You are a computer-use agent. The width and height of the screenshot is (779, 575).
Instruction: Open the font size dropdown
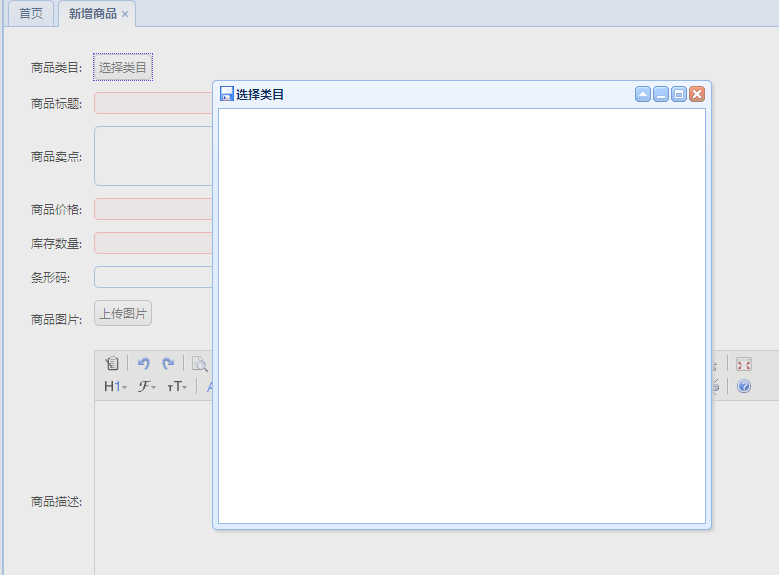click(177, 386)
